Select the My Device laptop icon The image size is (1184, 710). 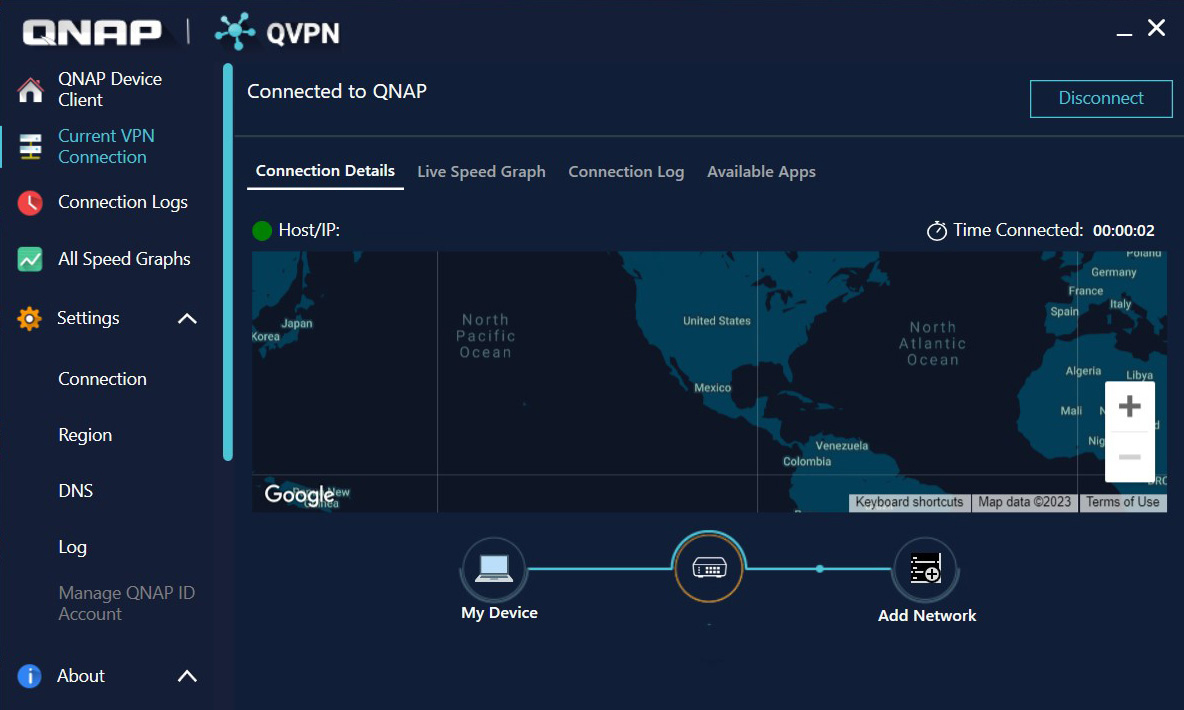tap(494, 569)
